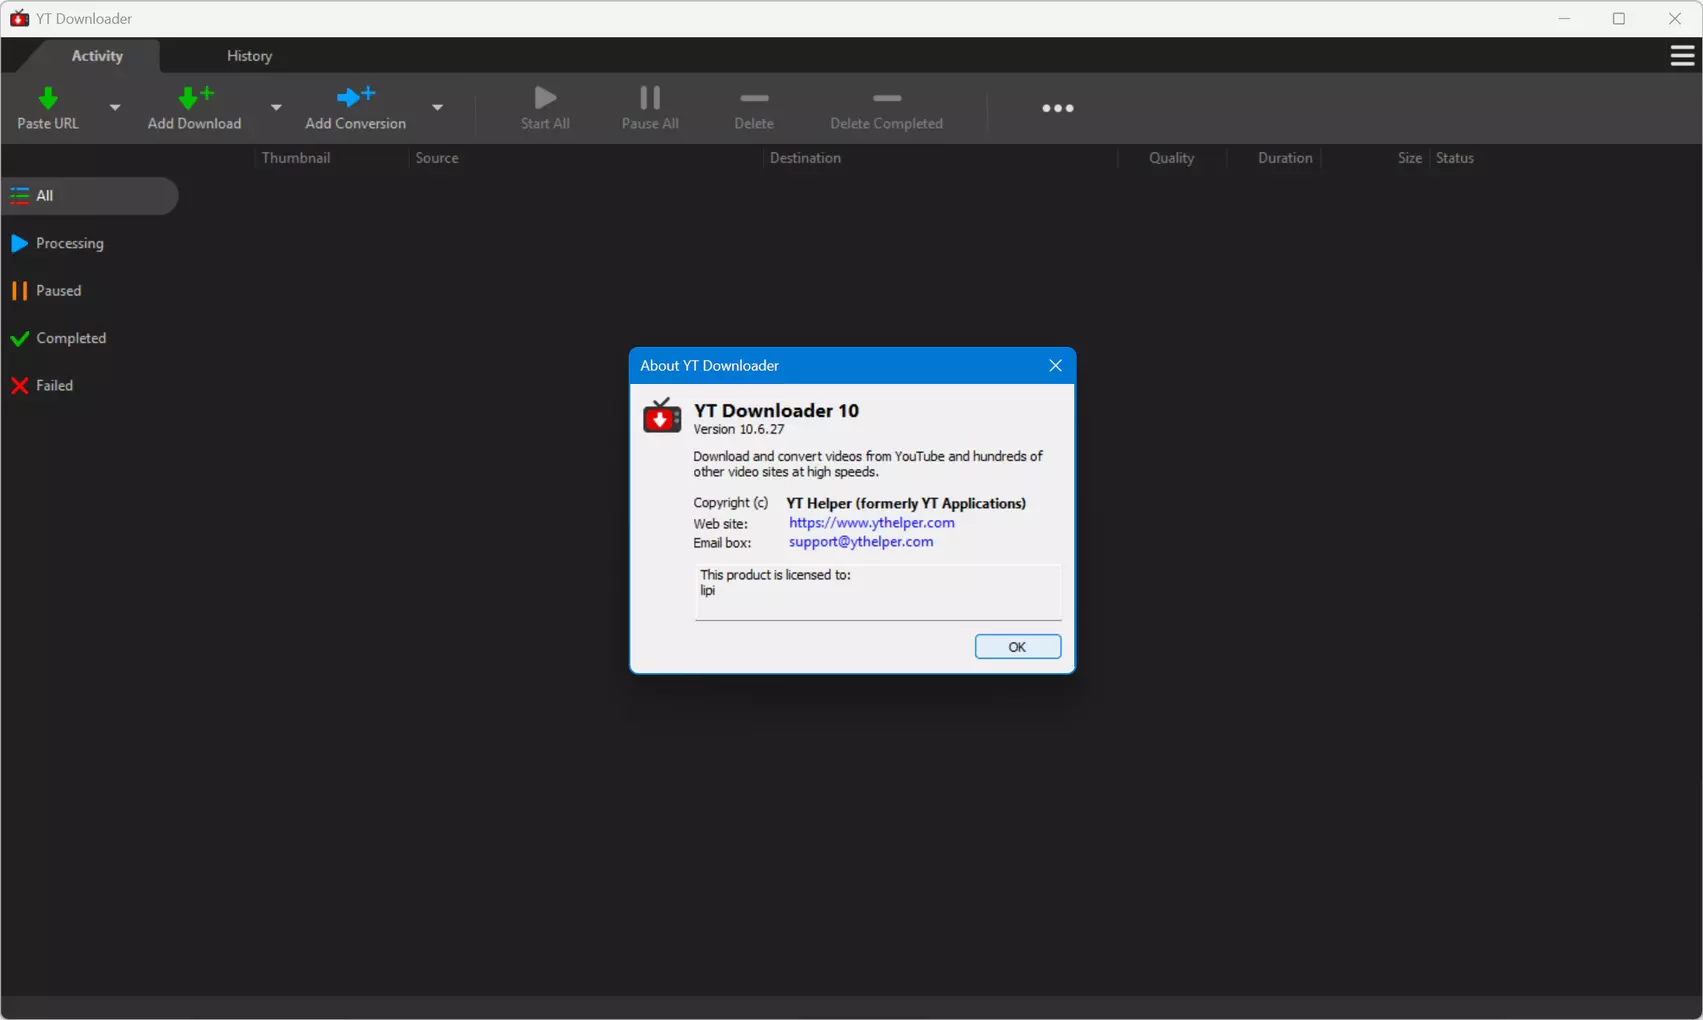This screenshot has height=1020, width=1703.
Task: Open the https://www.ythelper.com link
Action: [872, 523]
